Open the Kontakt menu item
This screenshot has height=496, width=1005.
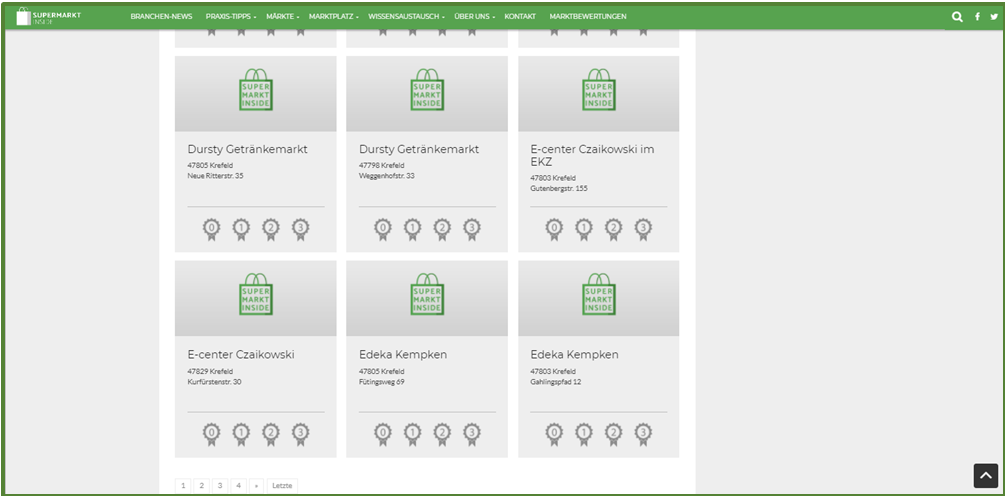click(520, 17)
